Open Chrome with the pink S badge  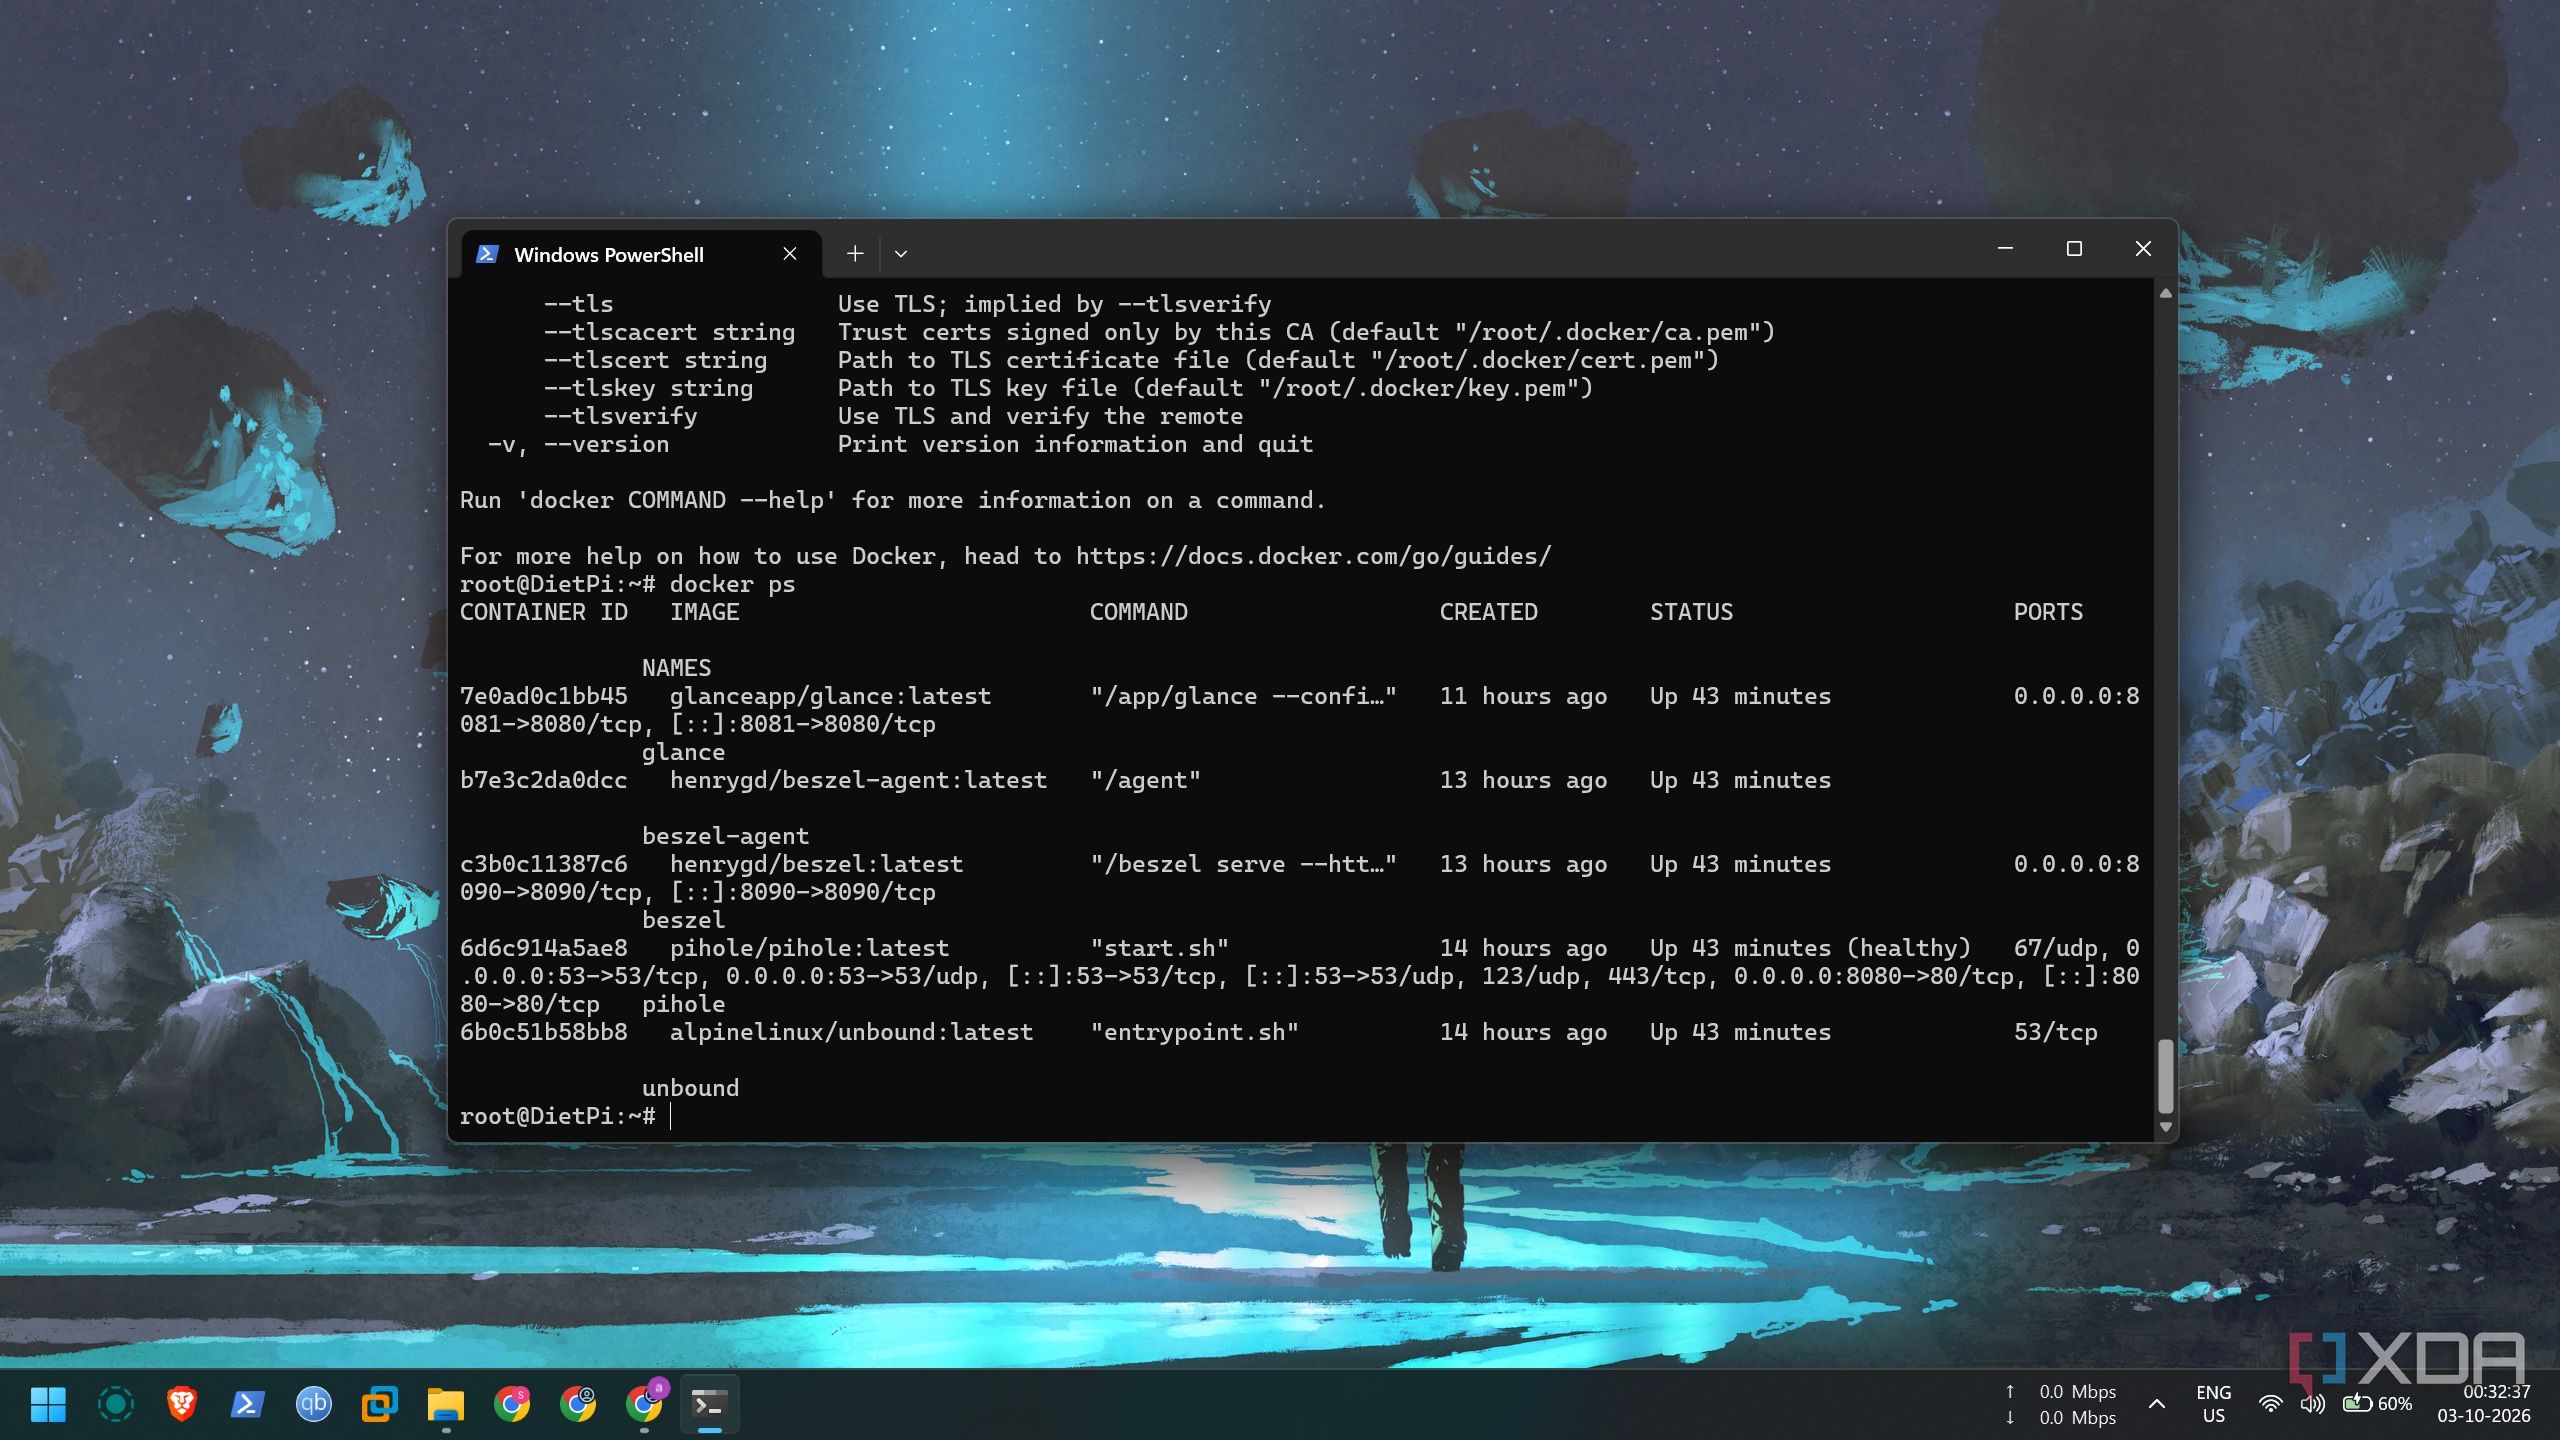(x=511, y=1404)
